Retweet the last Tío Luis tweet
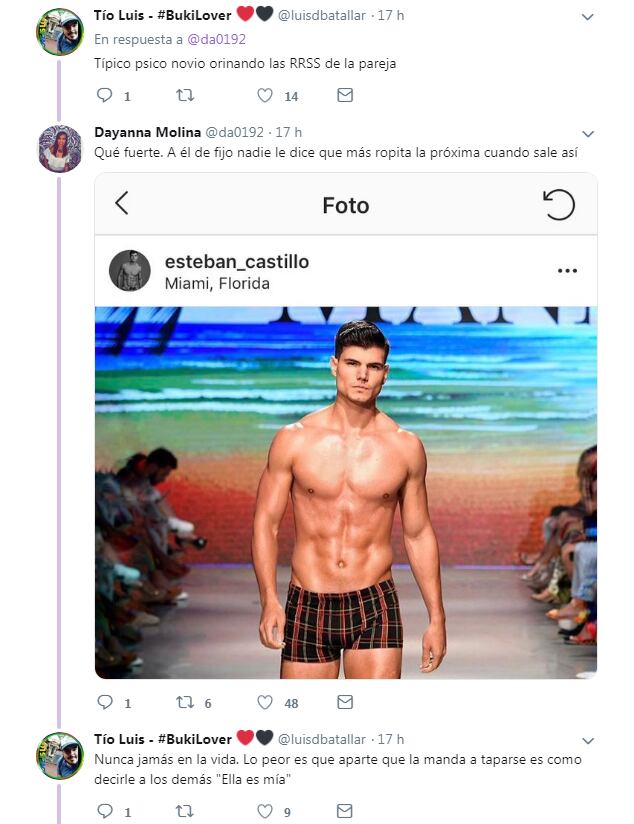Screen dimensions: 634x824 (x=185, y=812)
